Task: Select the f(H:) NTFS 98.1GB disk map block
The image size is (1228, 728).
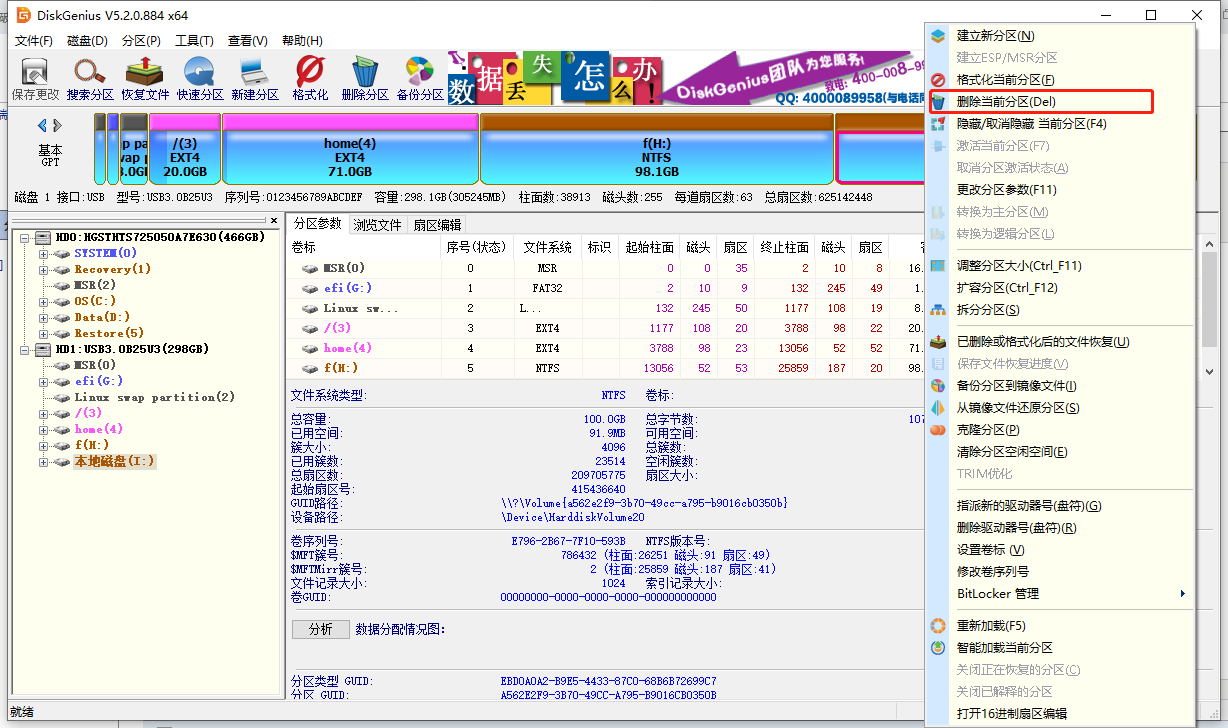Action: (x=657, y=148)
